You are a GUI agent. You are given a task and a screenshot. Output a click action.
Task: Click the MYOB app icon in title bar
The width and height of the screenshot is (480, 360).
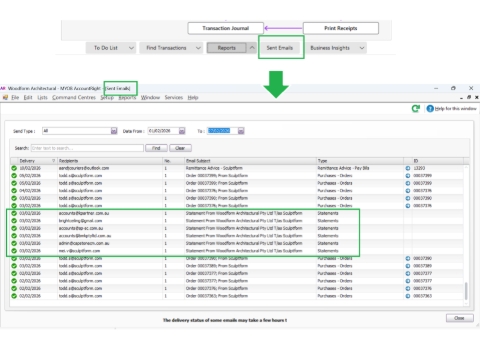coord(3,88)
